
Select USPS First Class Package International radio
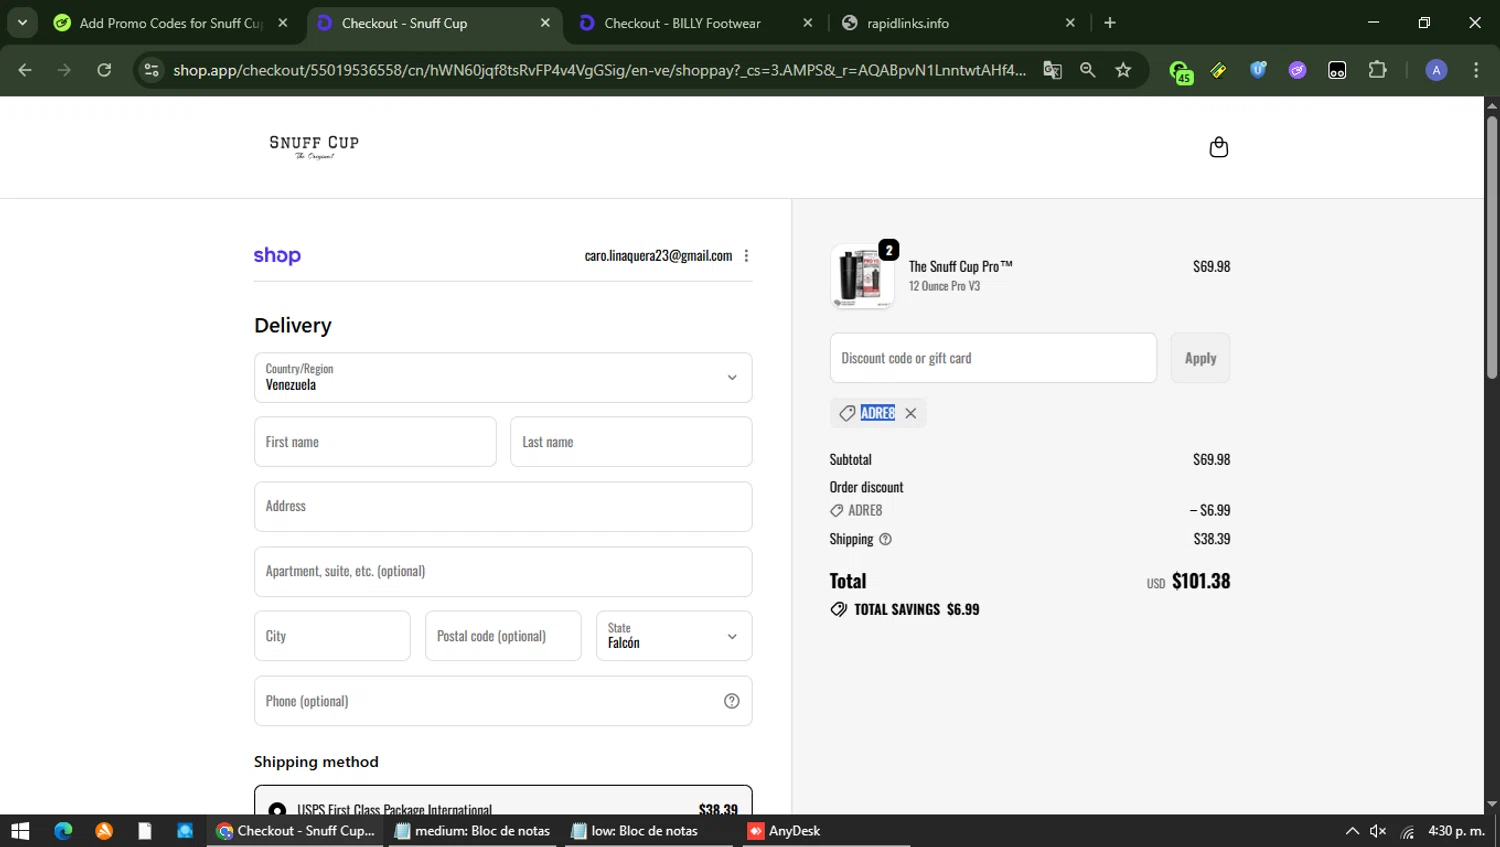coord(277,809)
